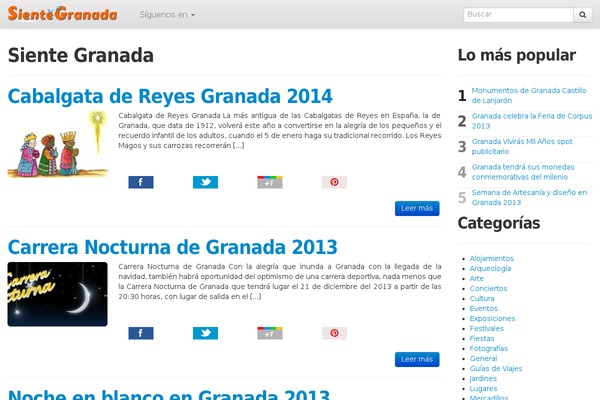Viewport: 600px width, 400px height.
Task: Click the Carrera Nocturna moon thumbnail
Action: click(57, 294)
